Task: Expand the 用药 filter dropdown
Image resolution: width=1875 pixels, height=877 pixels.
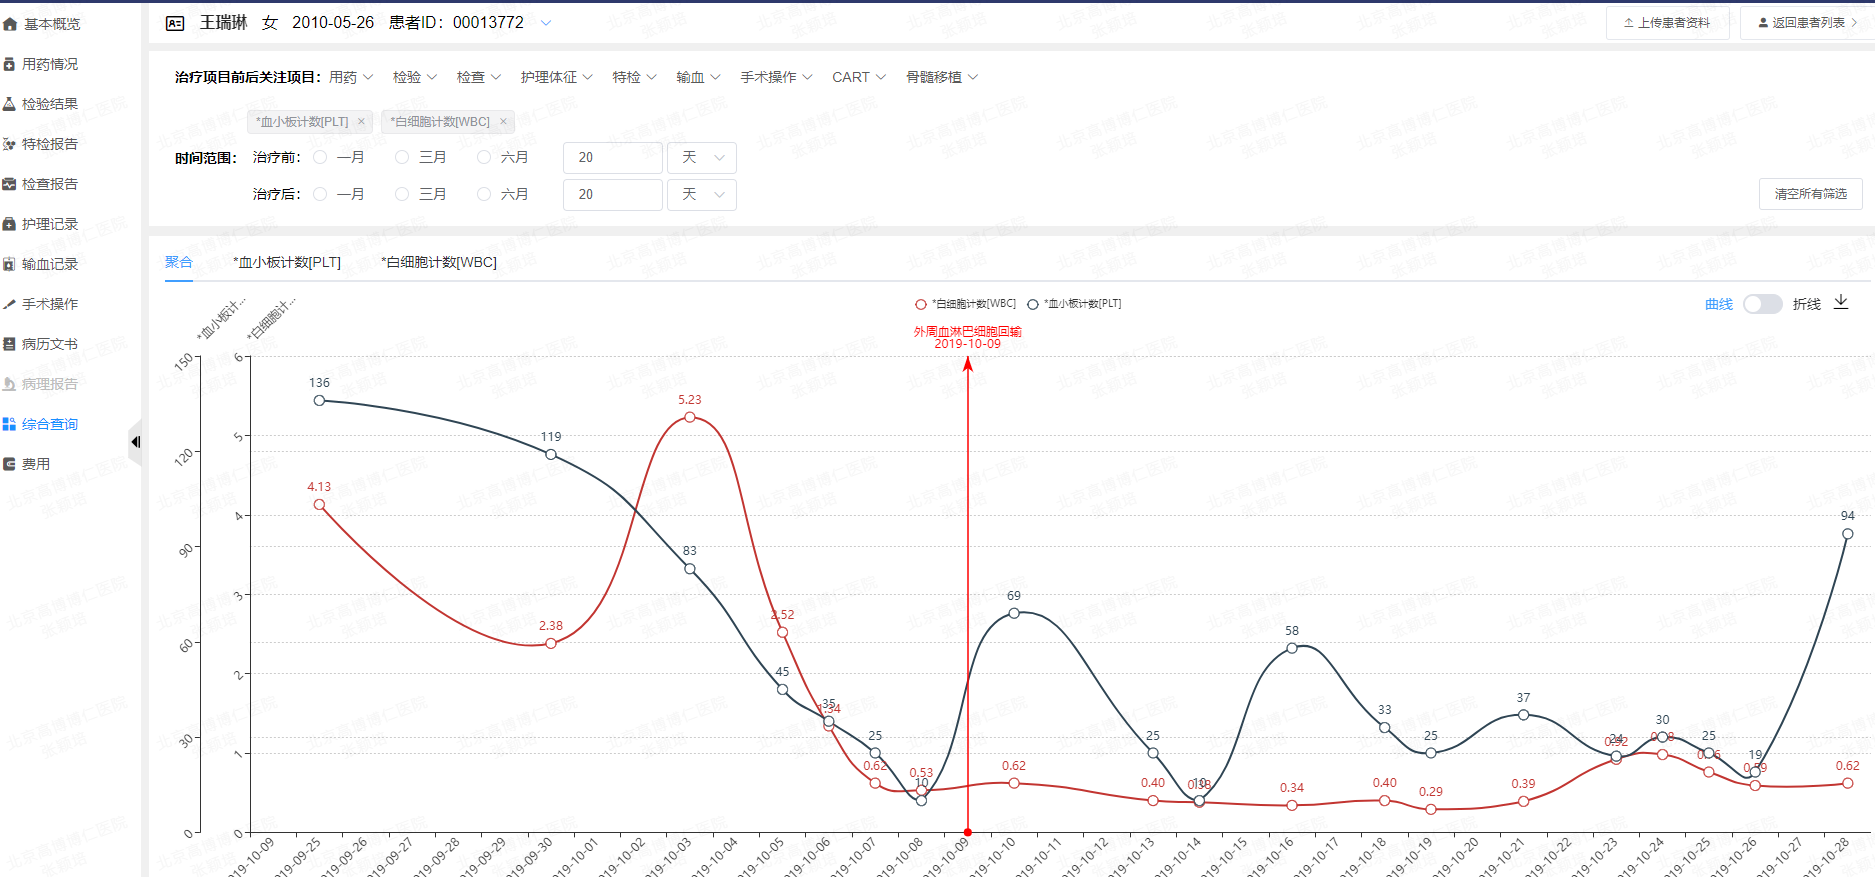Action: 351,77
